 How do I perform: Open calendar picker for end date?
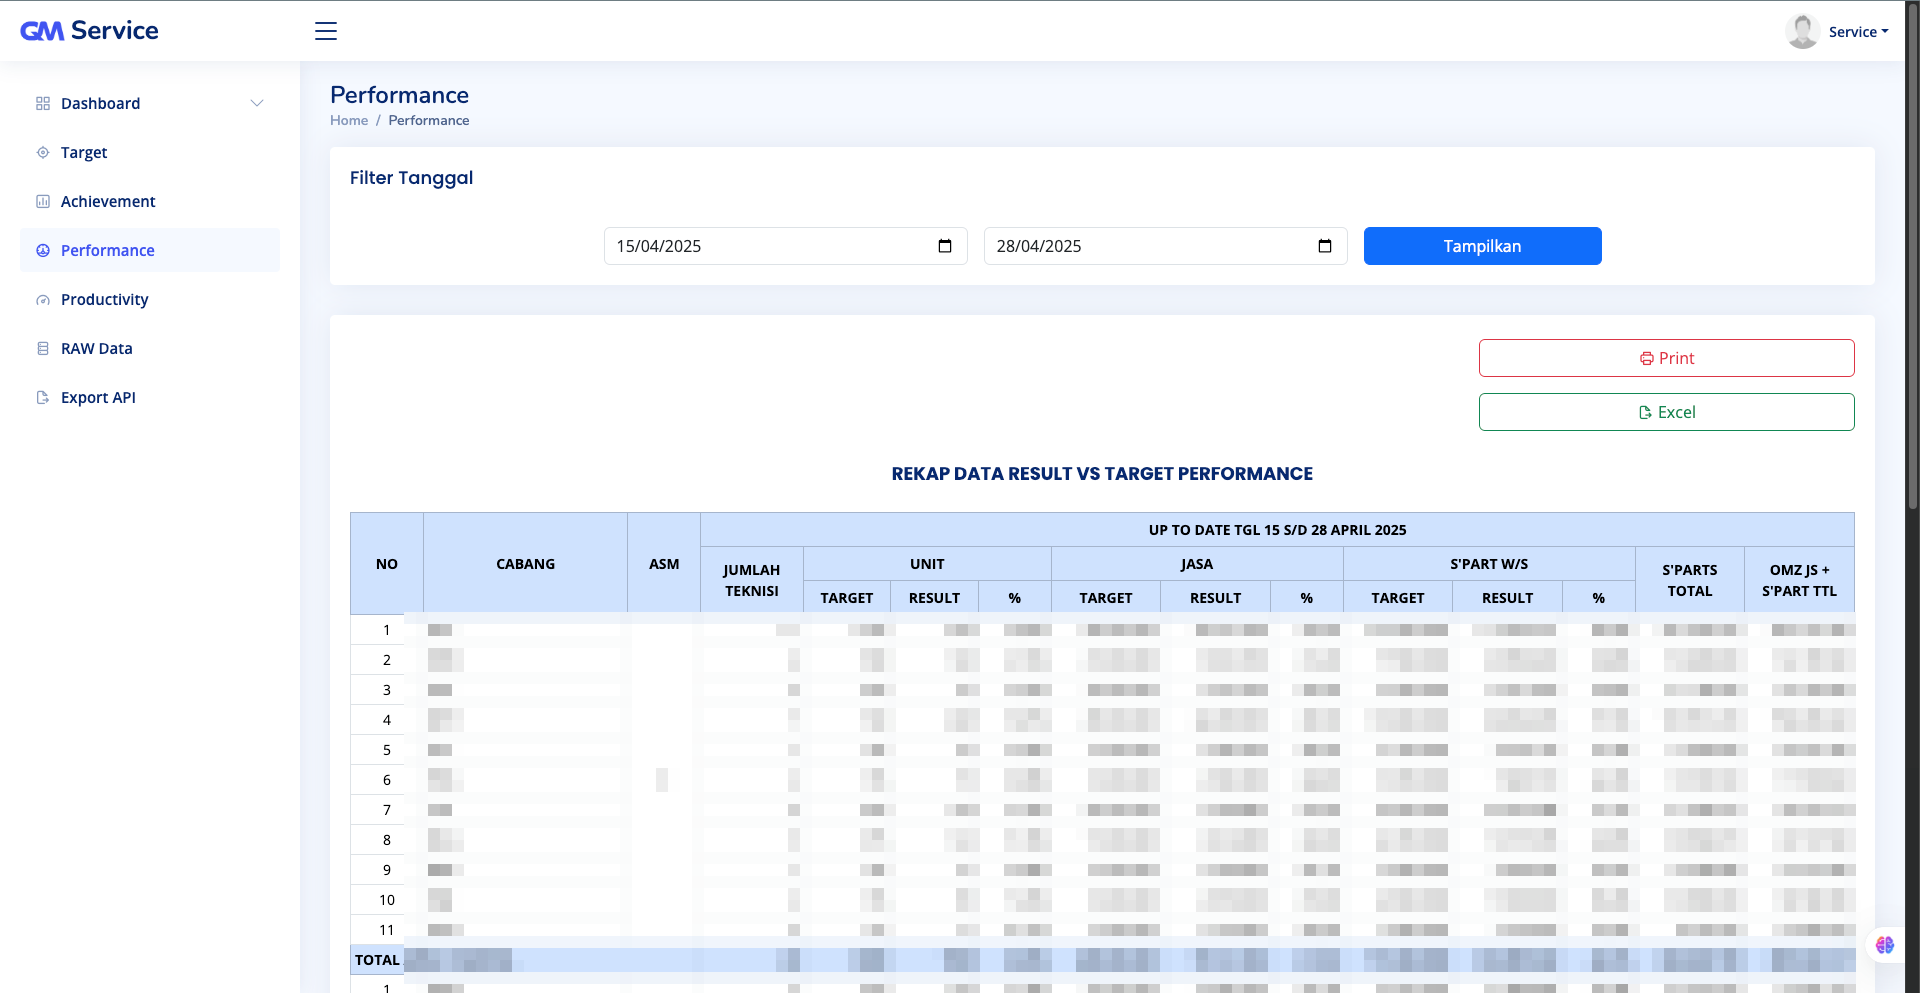point(1325,246)
